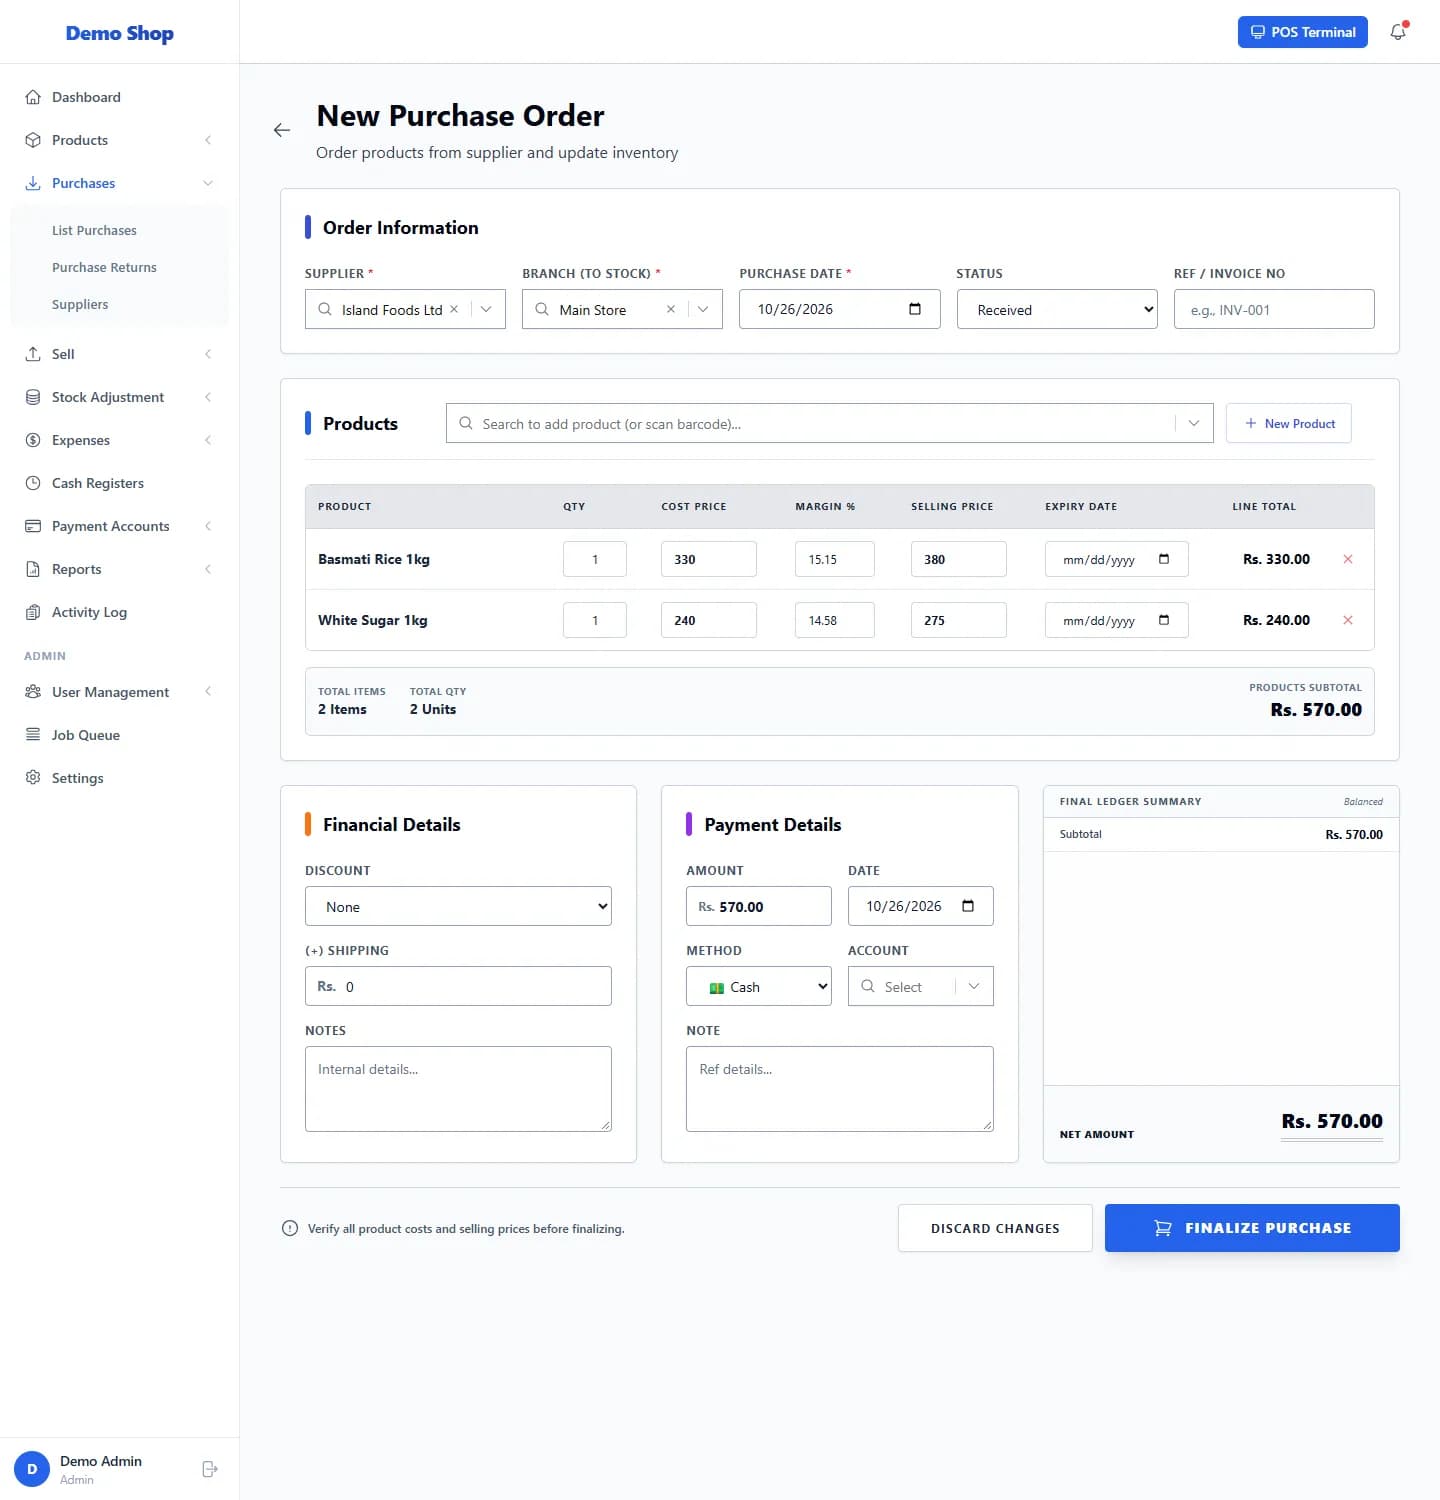Screen dimensions: 1440x1500
Task: Expand the product search dropdown arrow
Action: (x=1194, y=423)
